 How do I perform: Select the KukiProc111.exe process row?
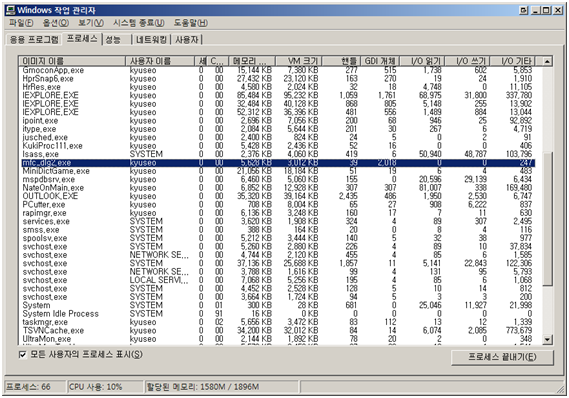(277, 145)
